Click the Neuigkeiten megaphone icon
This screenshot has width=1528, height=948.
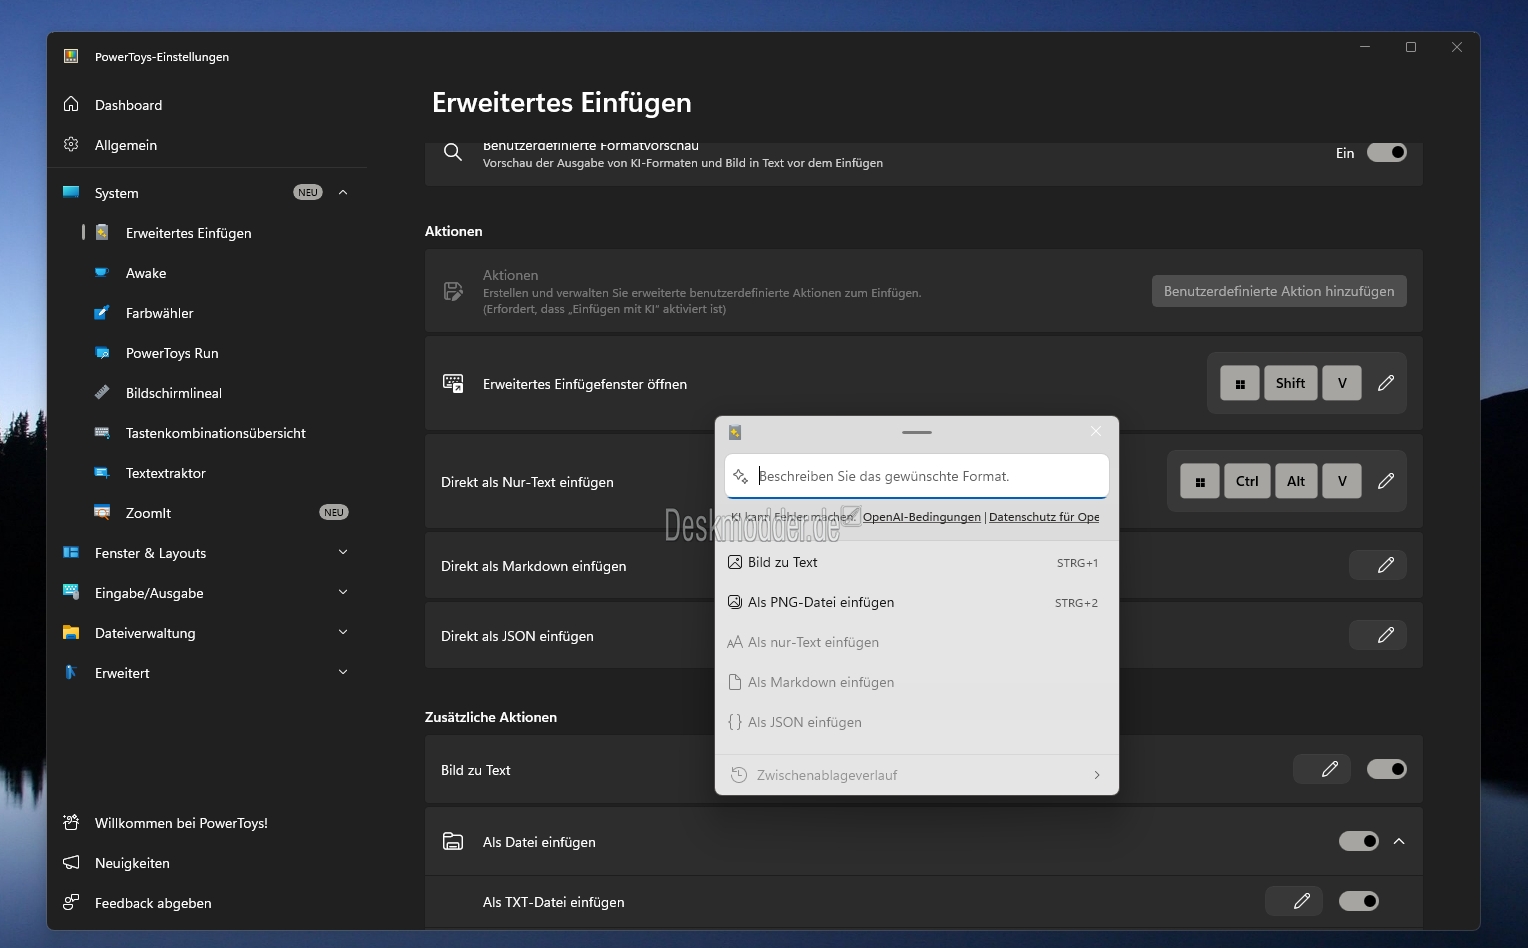pyautogui.click(x=71, y=862)
